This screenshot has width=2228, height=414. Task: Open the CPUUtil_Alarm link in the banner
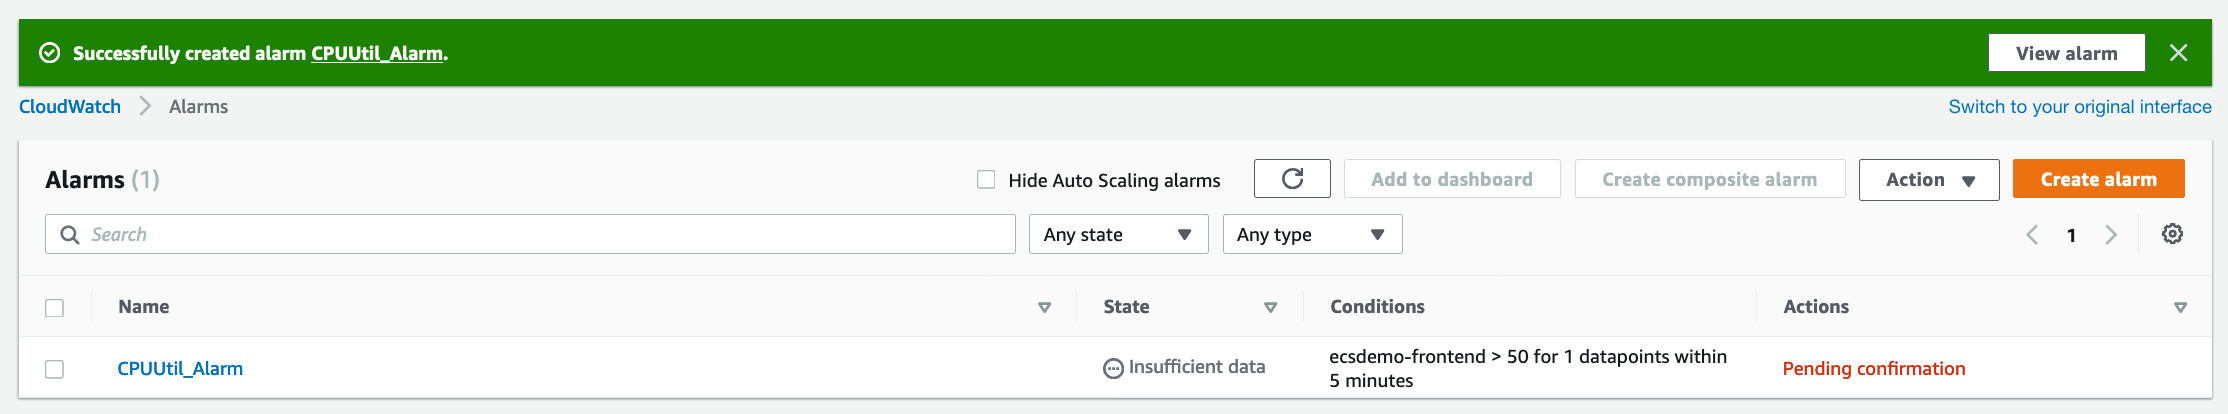(377, 53)
